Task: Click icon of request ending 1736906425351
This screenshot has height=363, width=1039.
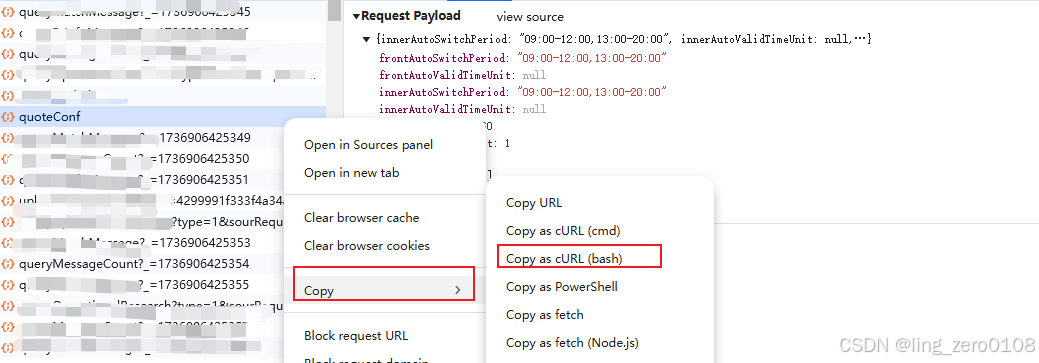Action: tap(8, 180)
